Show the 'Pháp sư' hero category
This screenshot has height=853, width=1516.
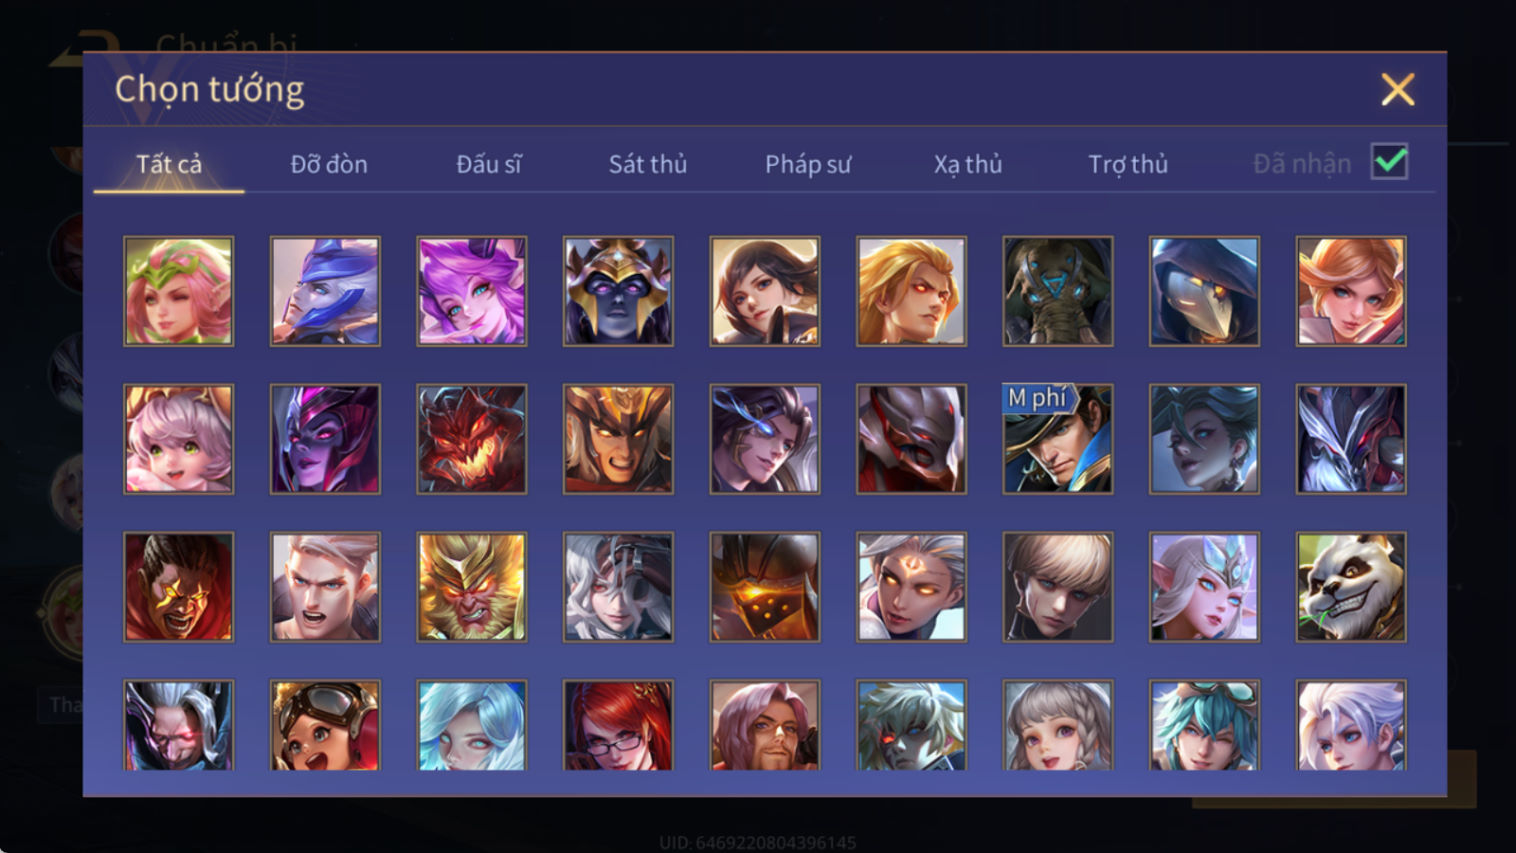pyautogui.click(x=808, y=164)
